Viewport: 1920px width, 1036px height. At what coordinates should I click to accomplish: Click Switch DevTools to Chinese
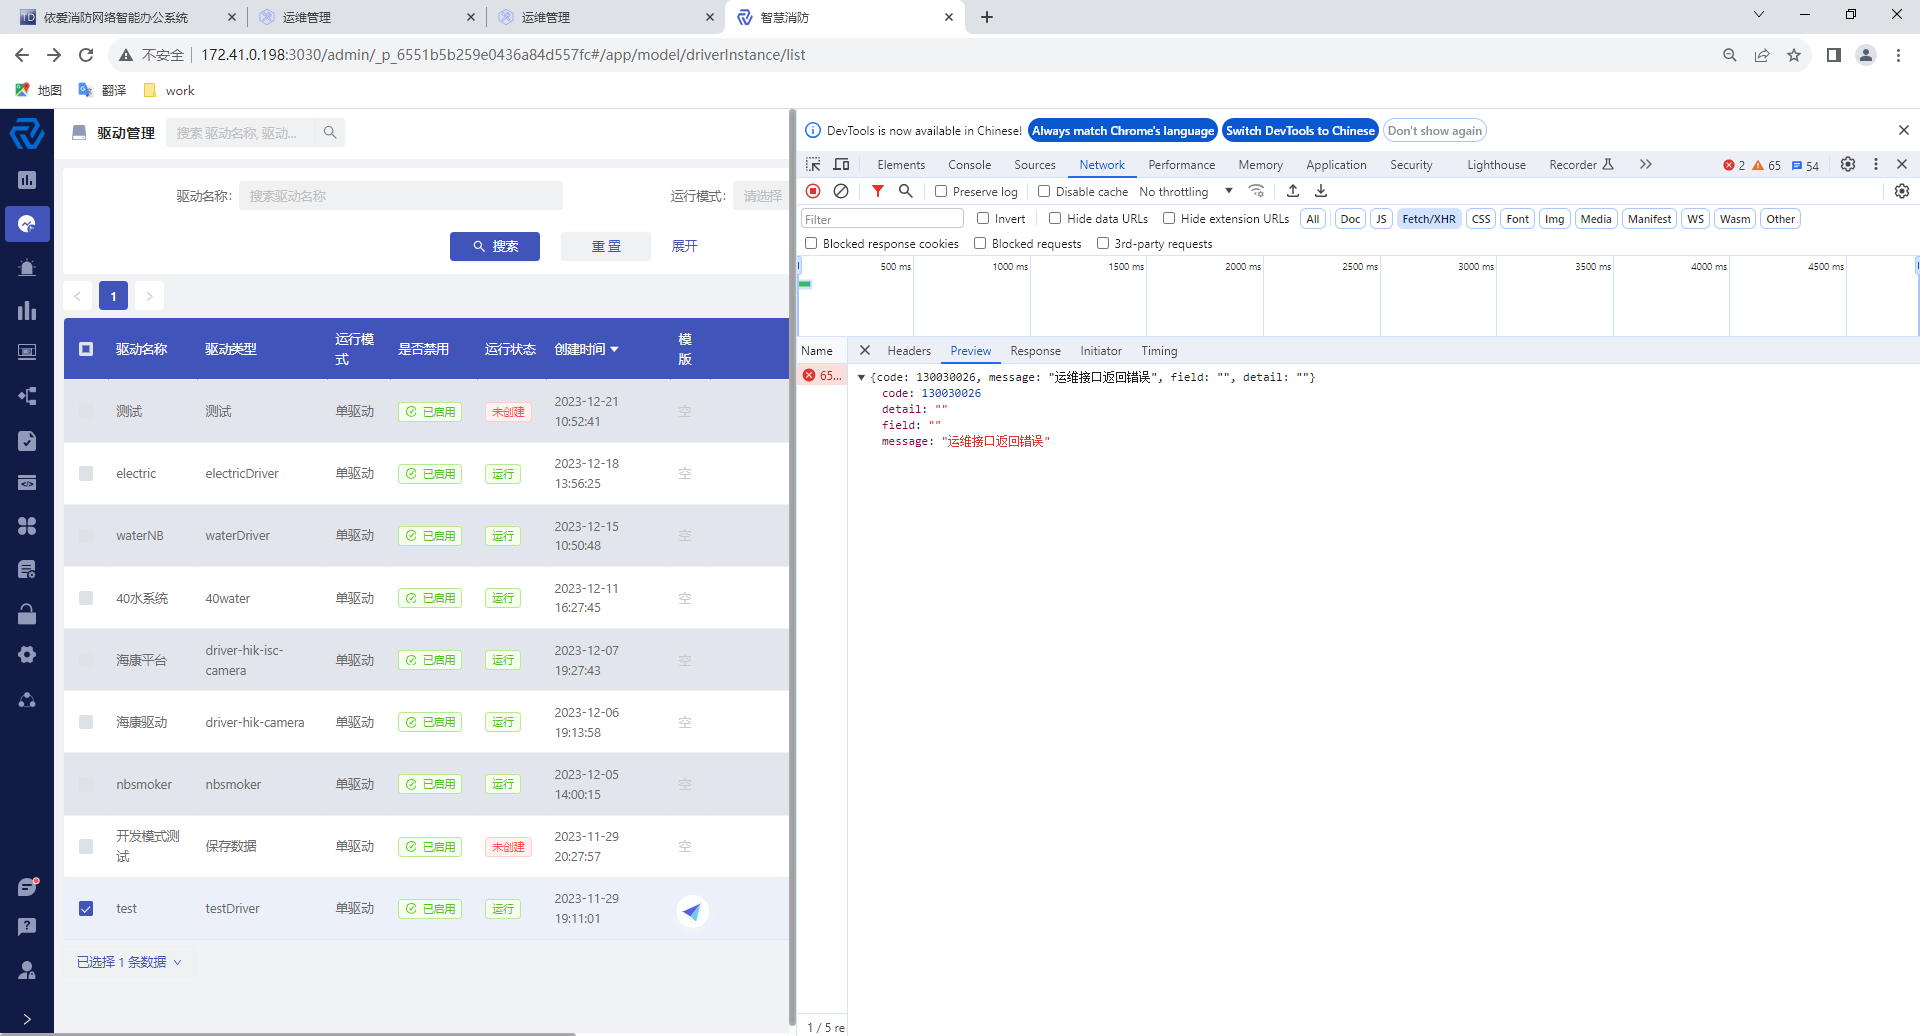pos(1300,130)
